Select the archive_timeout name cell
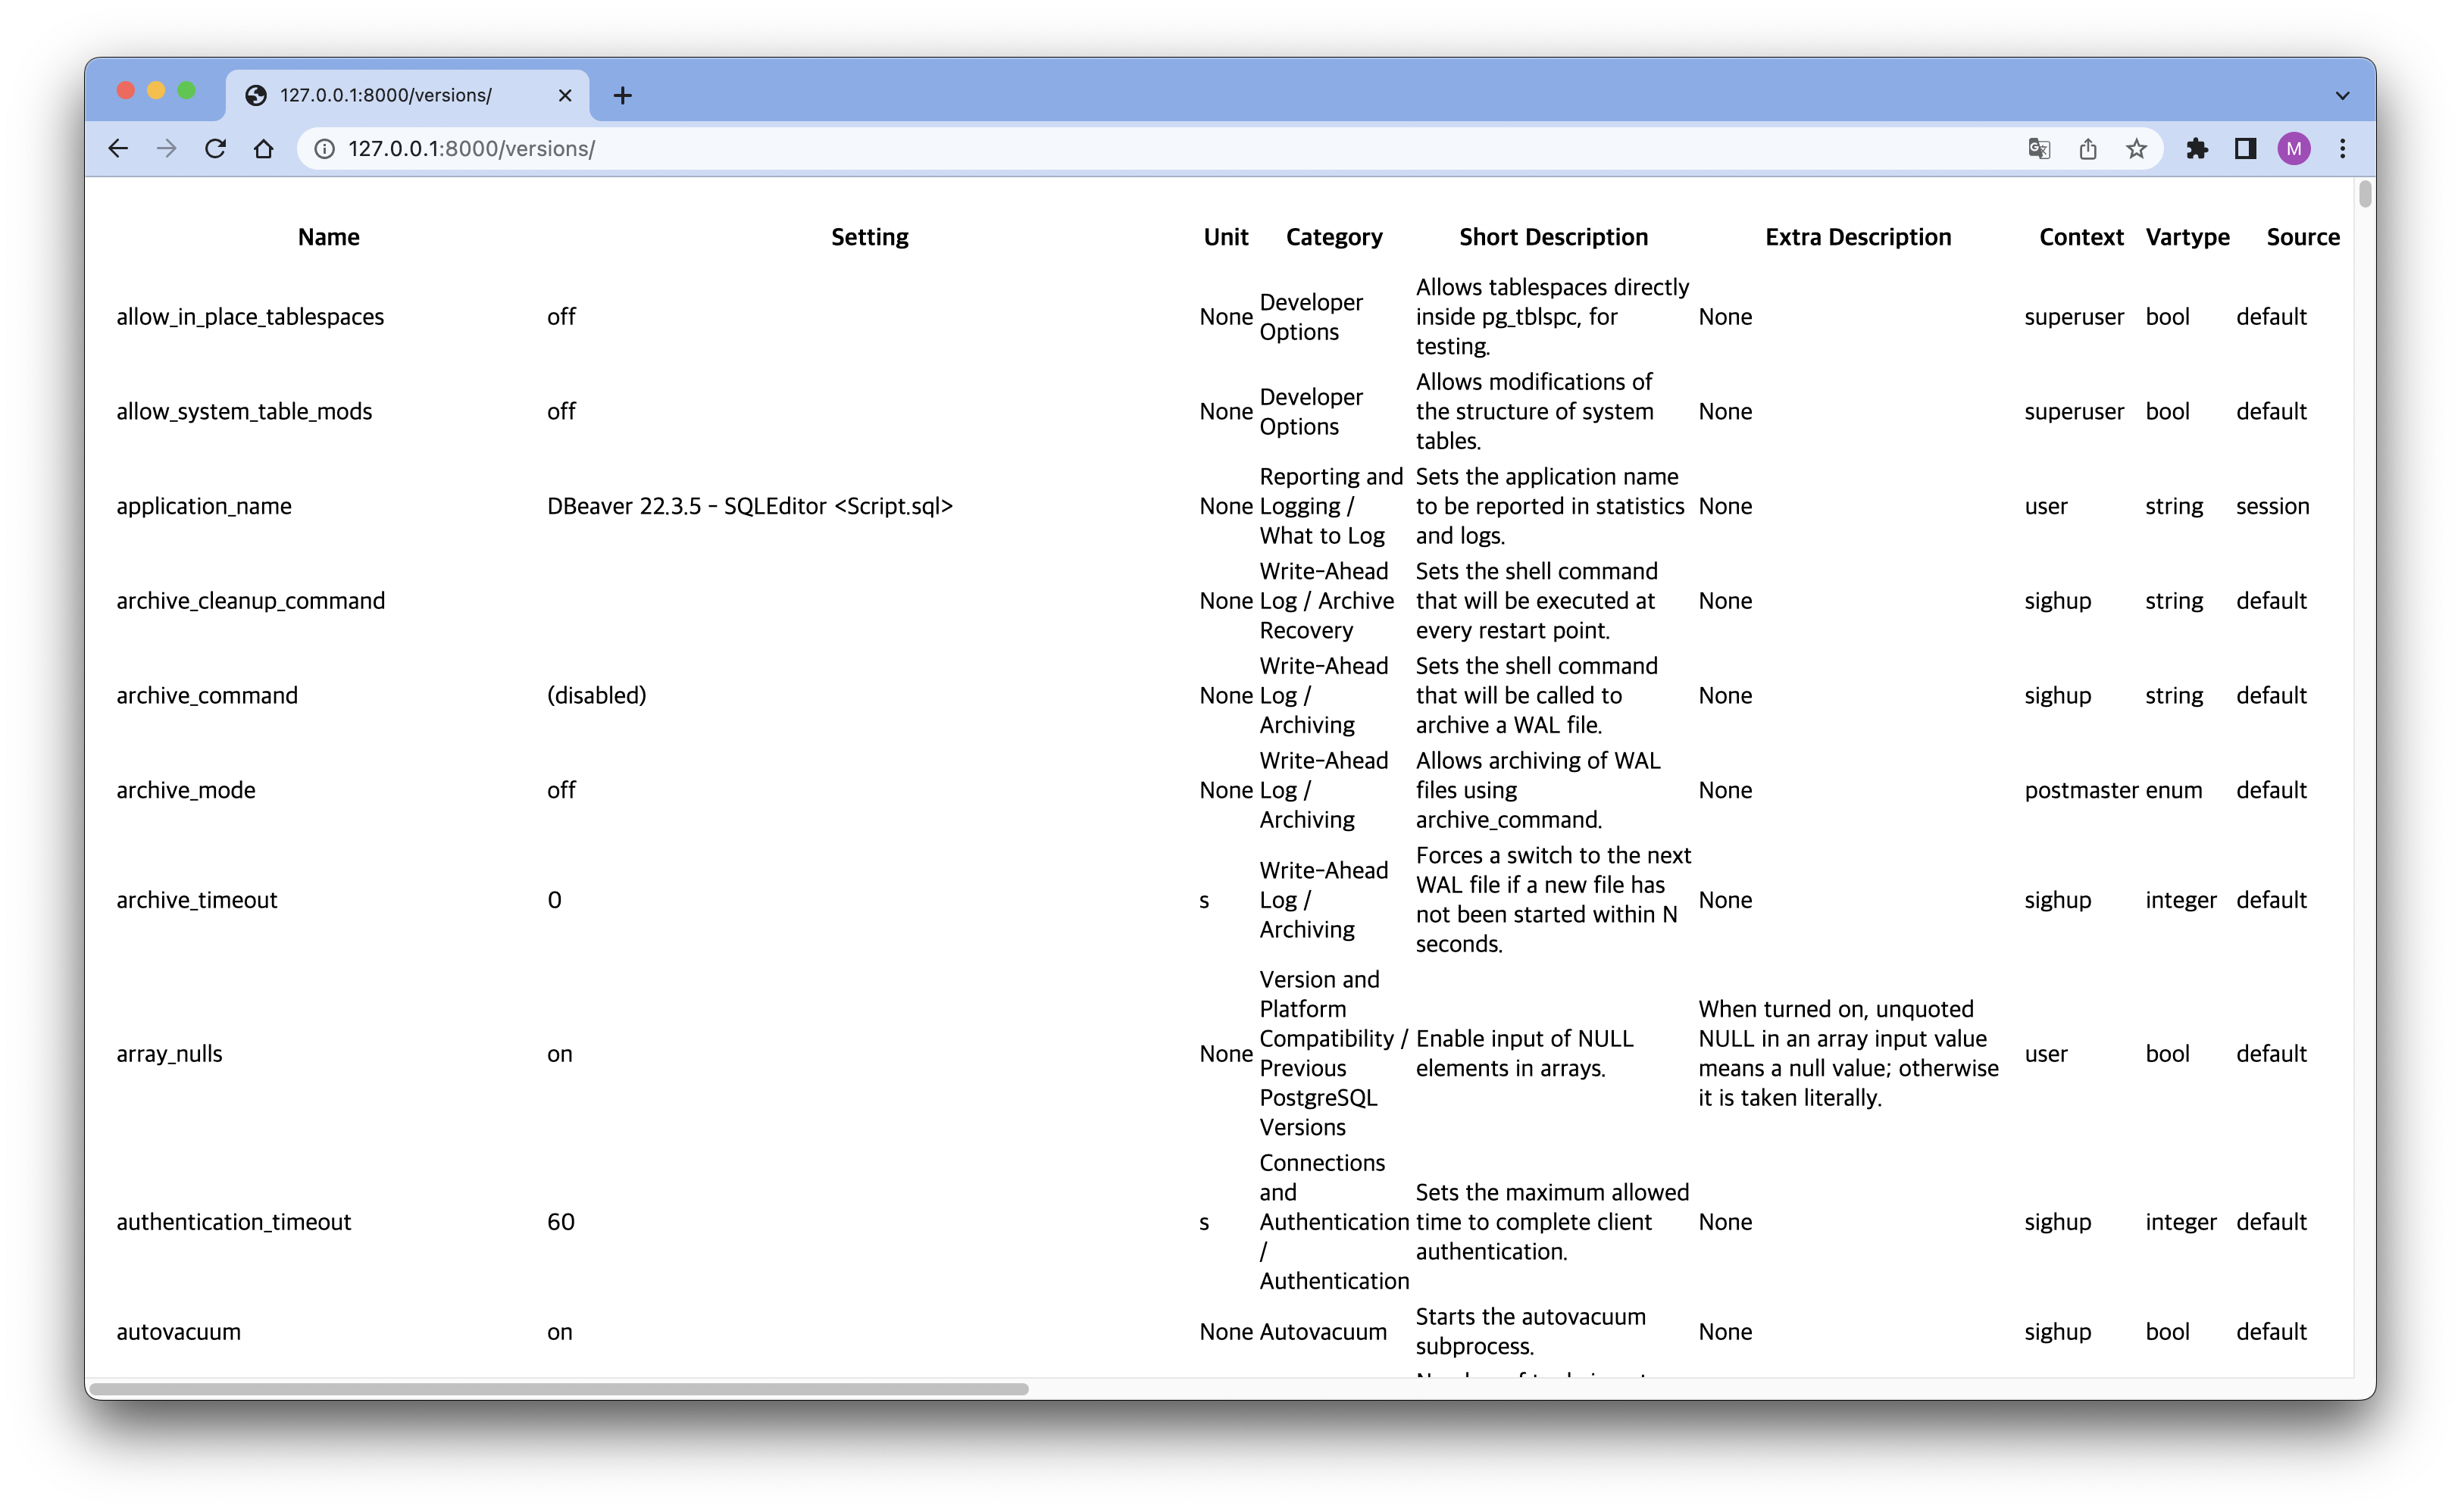Viewport: 2461px width, 1512px height. tap(197, 900)
